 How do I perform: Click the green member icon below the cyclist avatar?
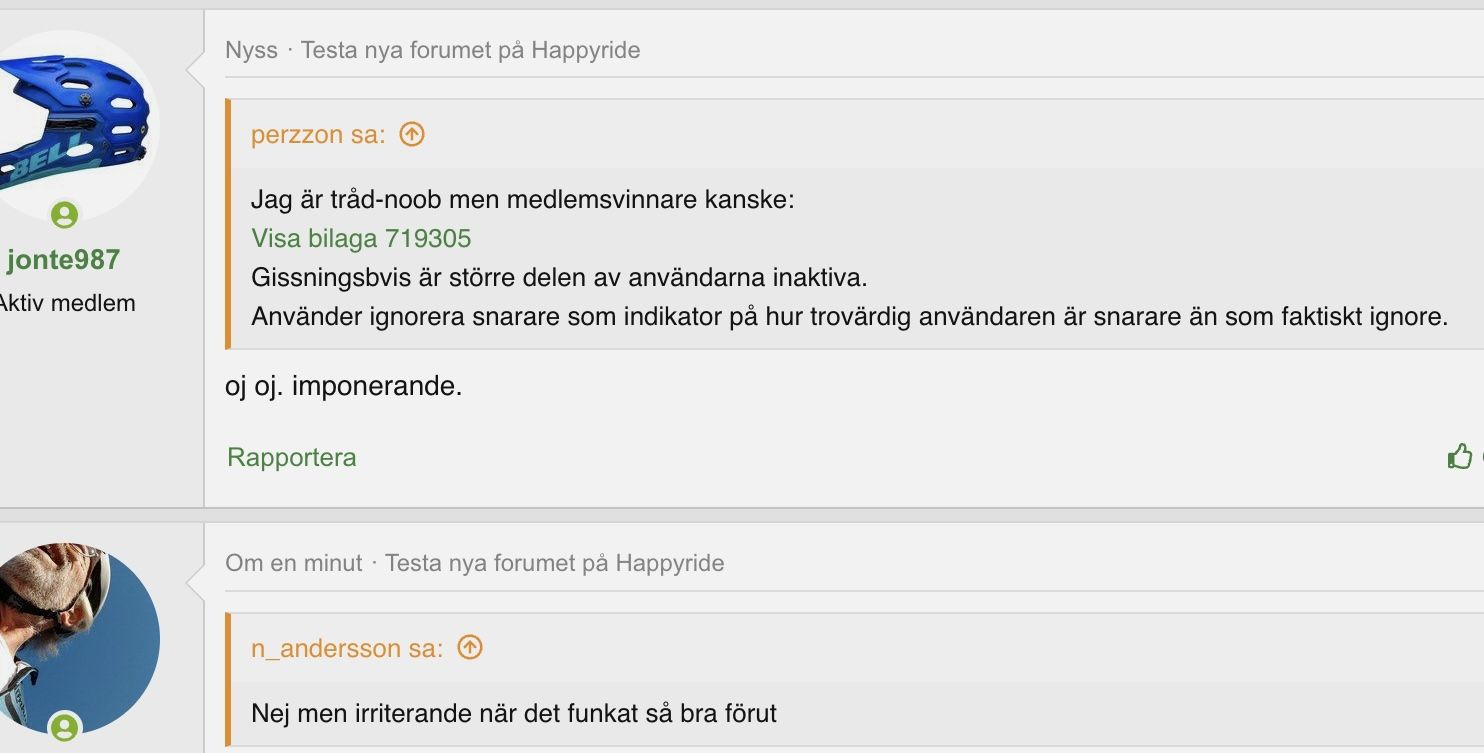point(65,728)
